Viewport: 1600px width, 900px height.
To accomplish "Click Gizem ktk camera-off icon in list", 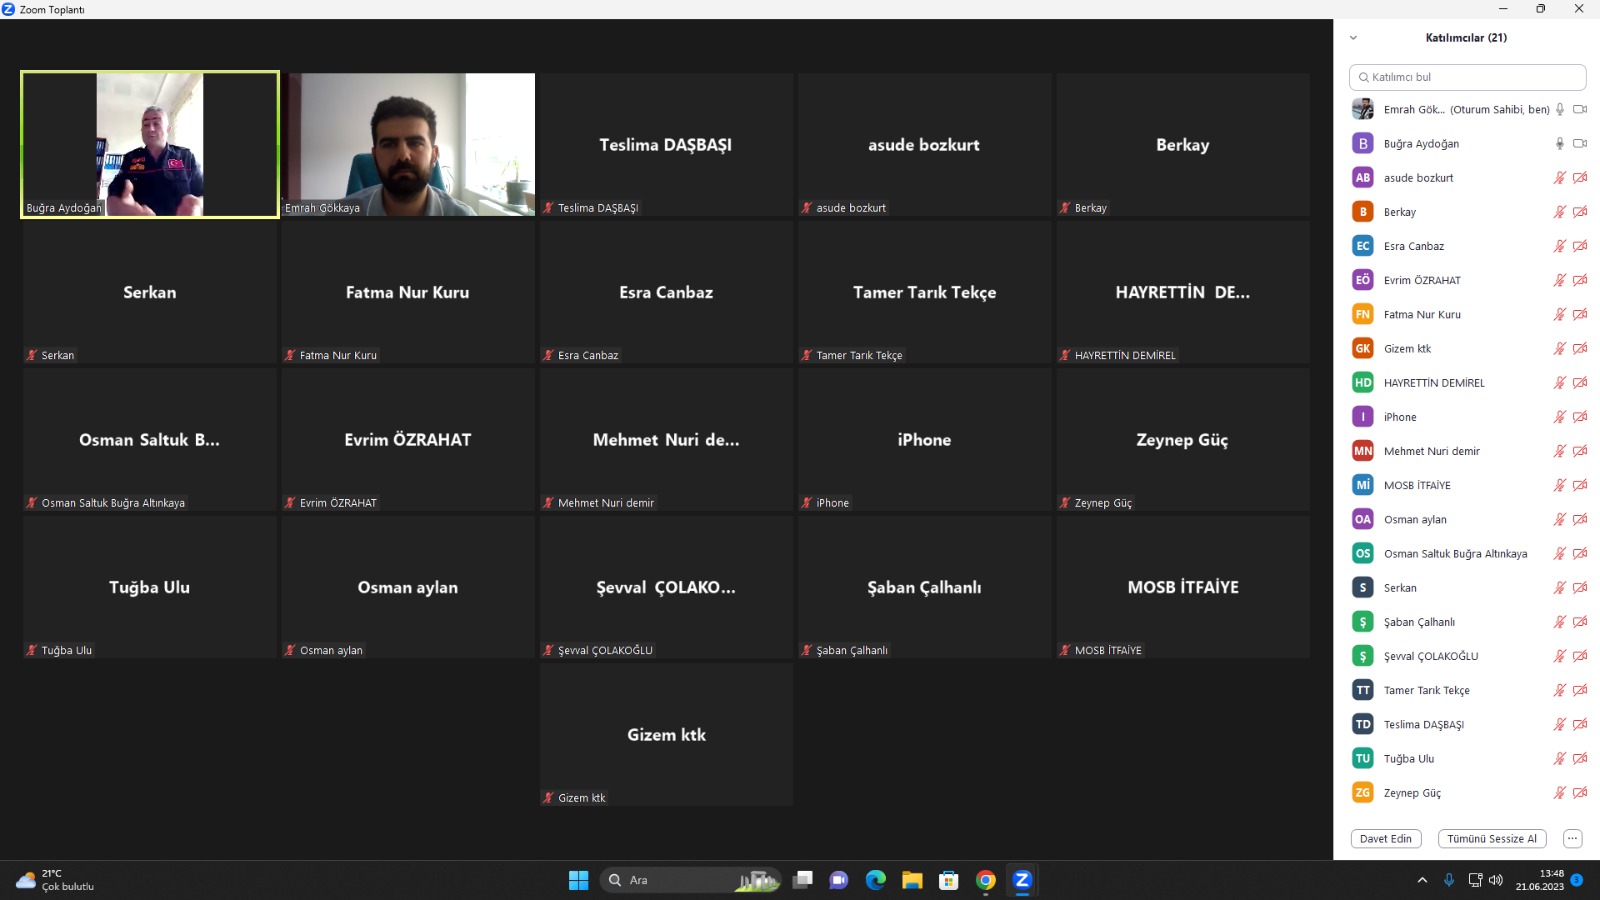I will [1580, 349].
